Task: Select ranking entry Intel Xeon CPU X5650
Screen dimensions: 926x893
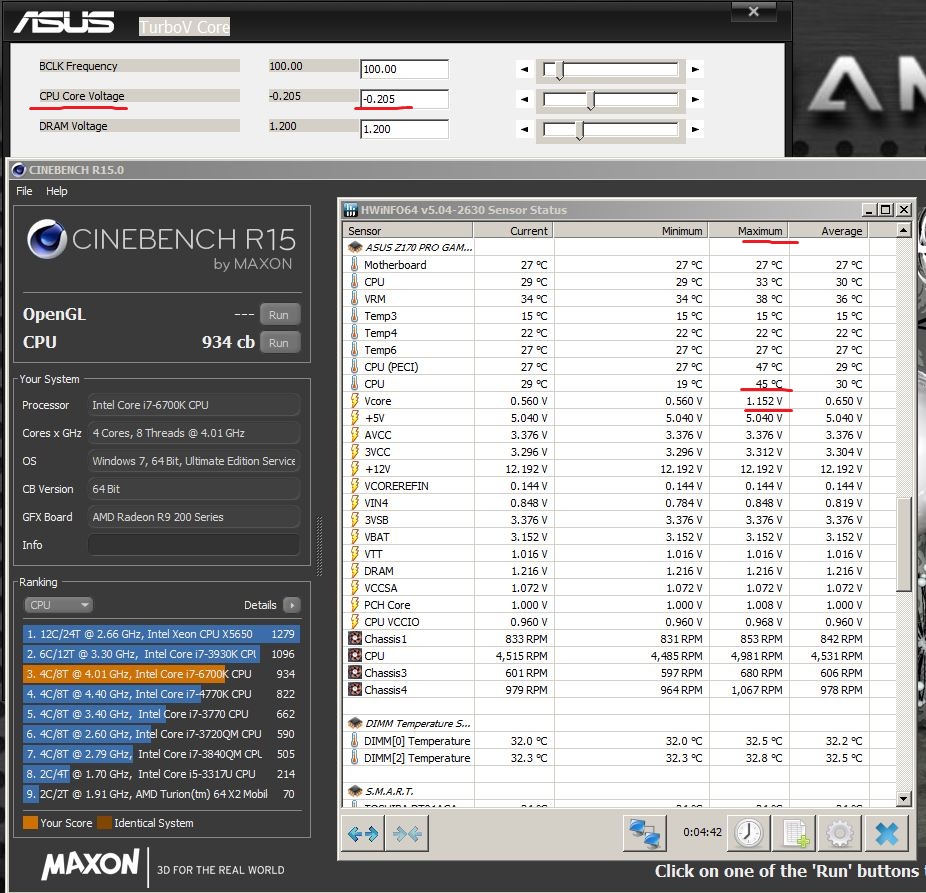Action: 161,634
